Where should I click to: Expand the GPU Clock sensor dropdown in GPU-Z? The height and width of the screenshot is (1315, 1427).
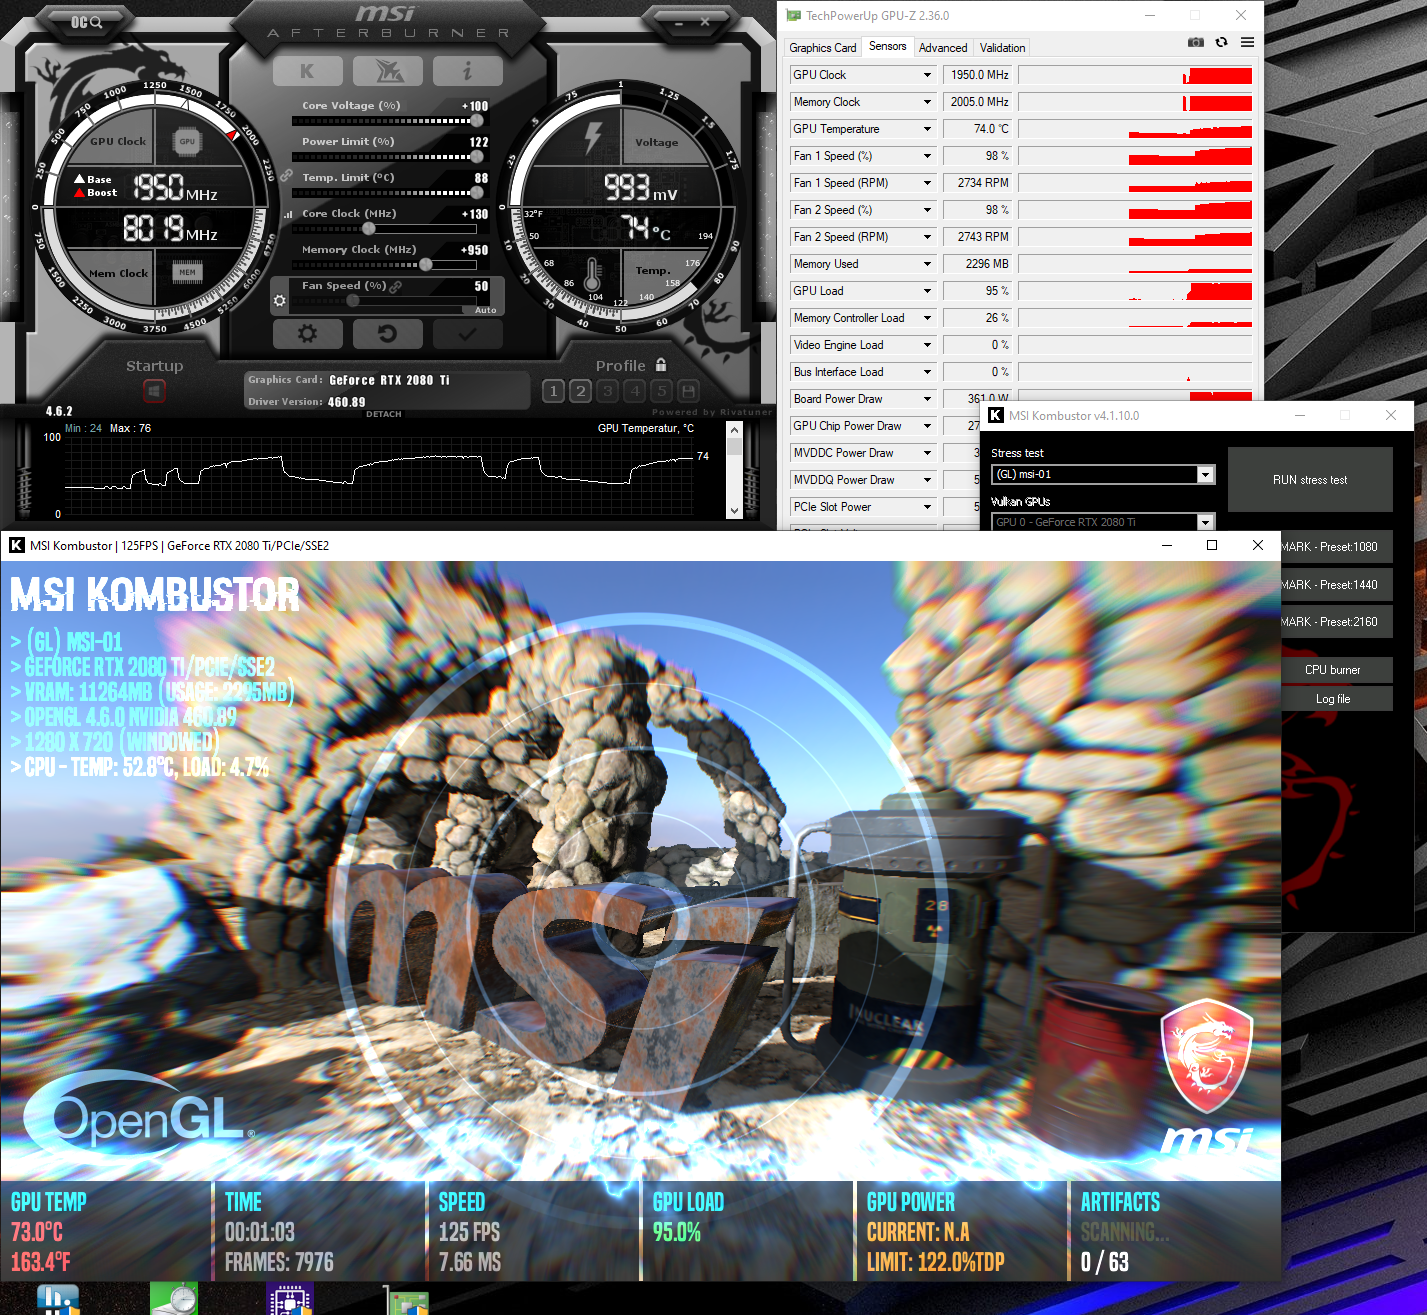pos(927,75)
